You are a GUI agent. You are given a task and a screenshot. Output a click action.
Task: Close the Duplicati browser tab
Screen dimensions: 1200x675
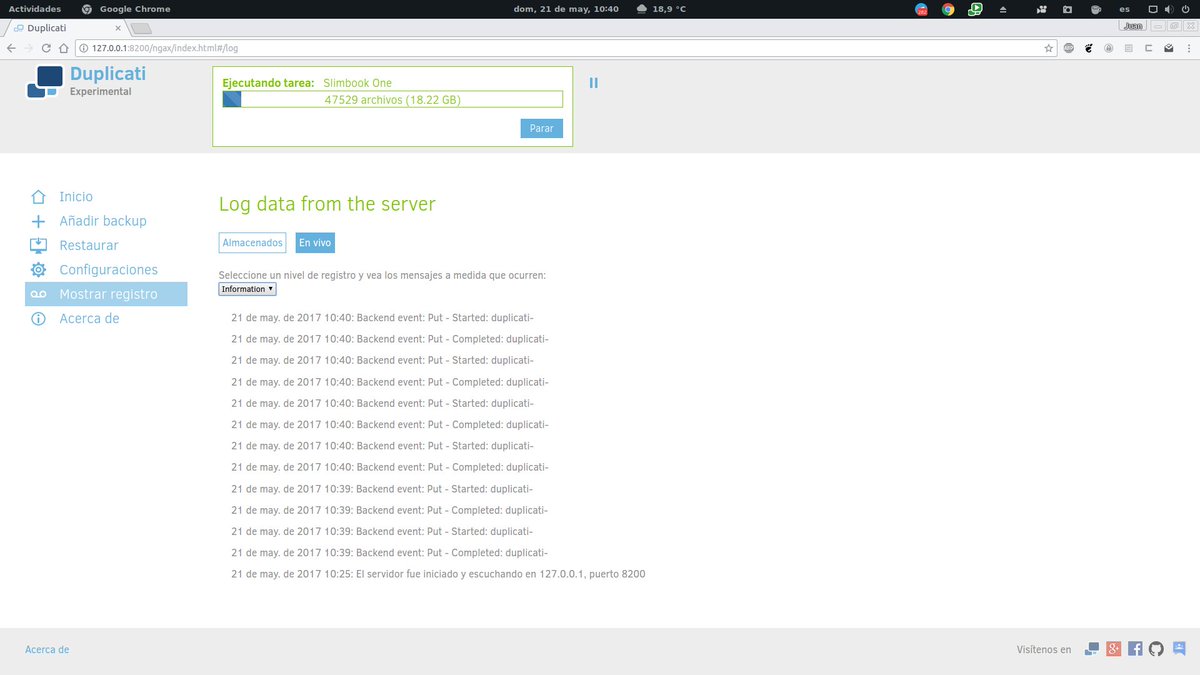[x=118, y=28]
